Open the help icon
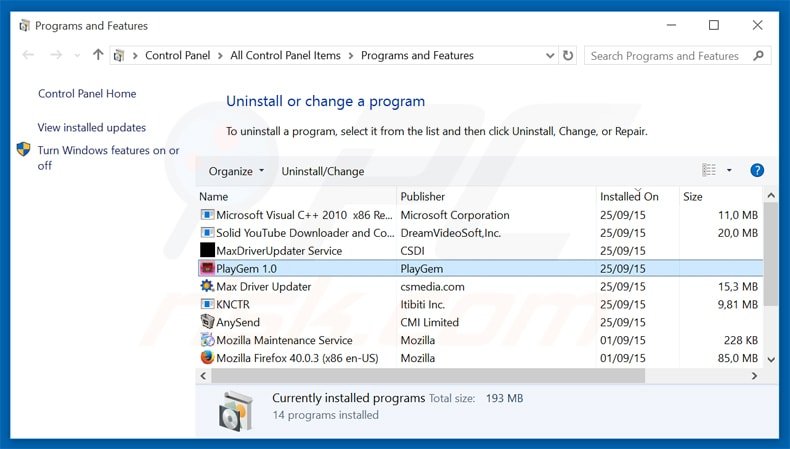This screenshot has height=449, width=790. 757,170
